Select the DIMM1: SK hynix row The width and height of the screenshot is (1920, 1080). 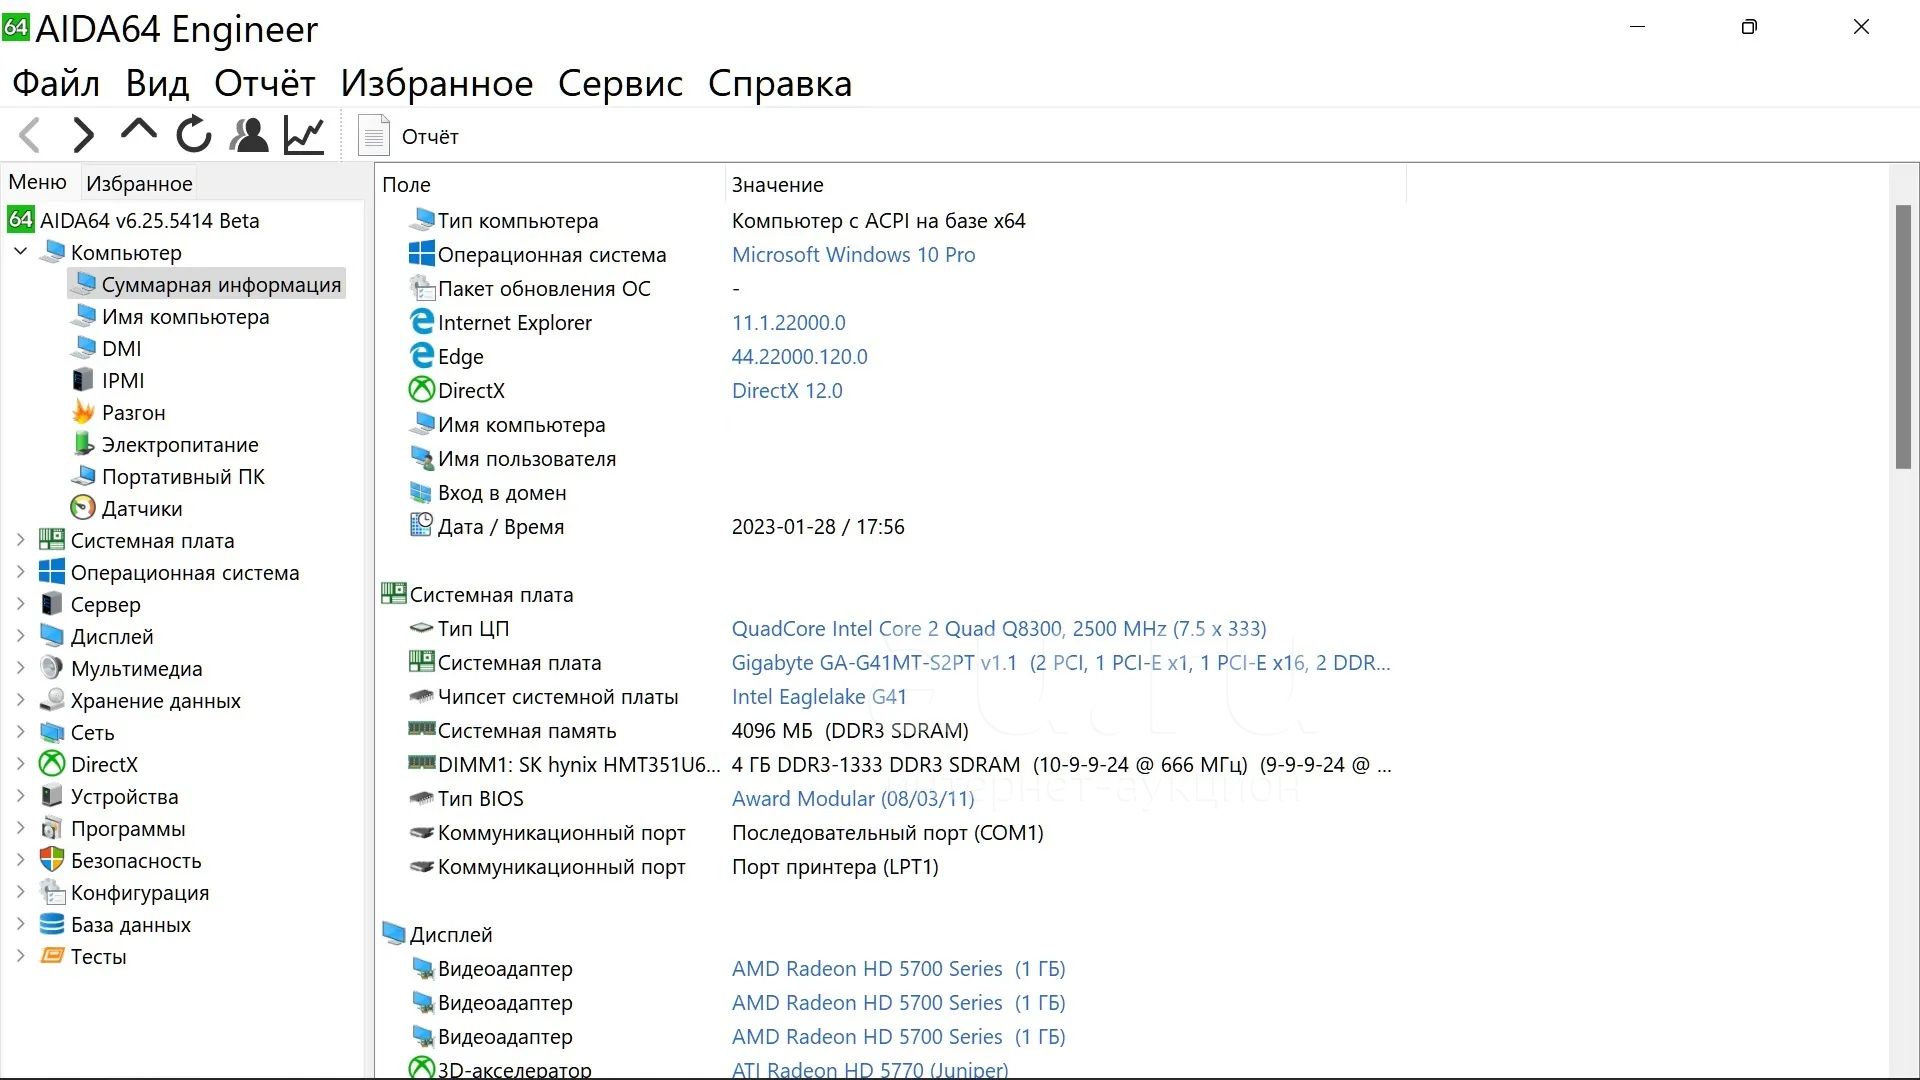(898, 764)
